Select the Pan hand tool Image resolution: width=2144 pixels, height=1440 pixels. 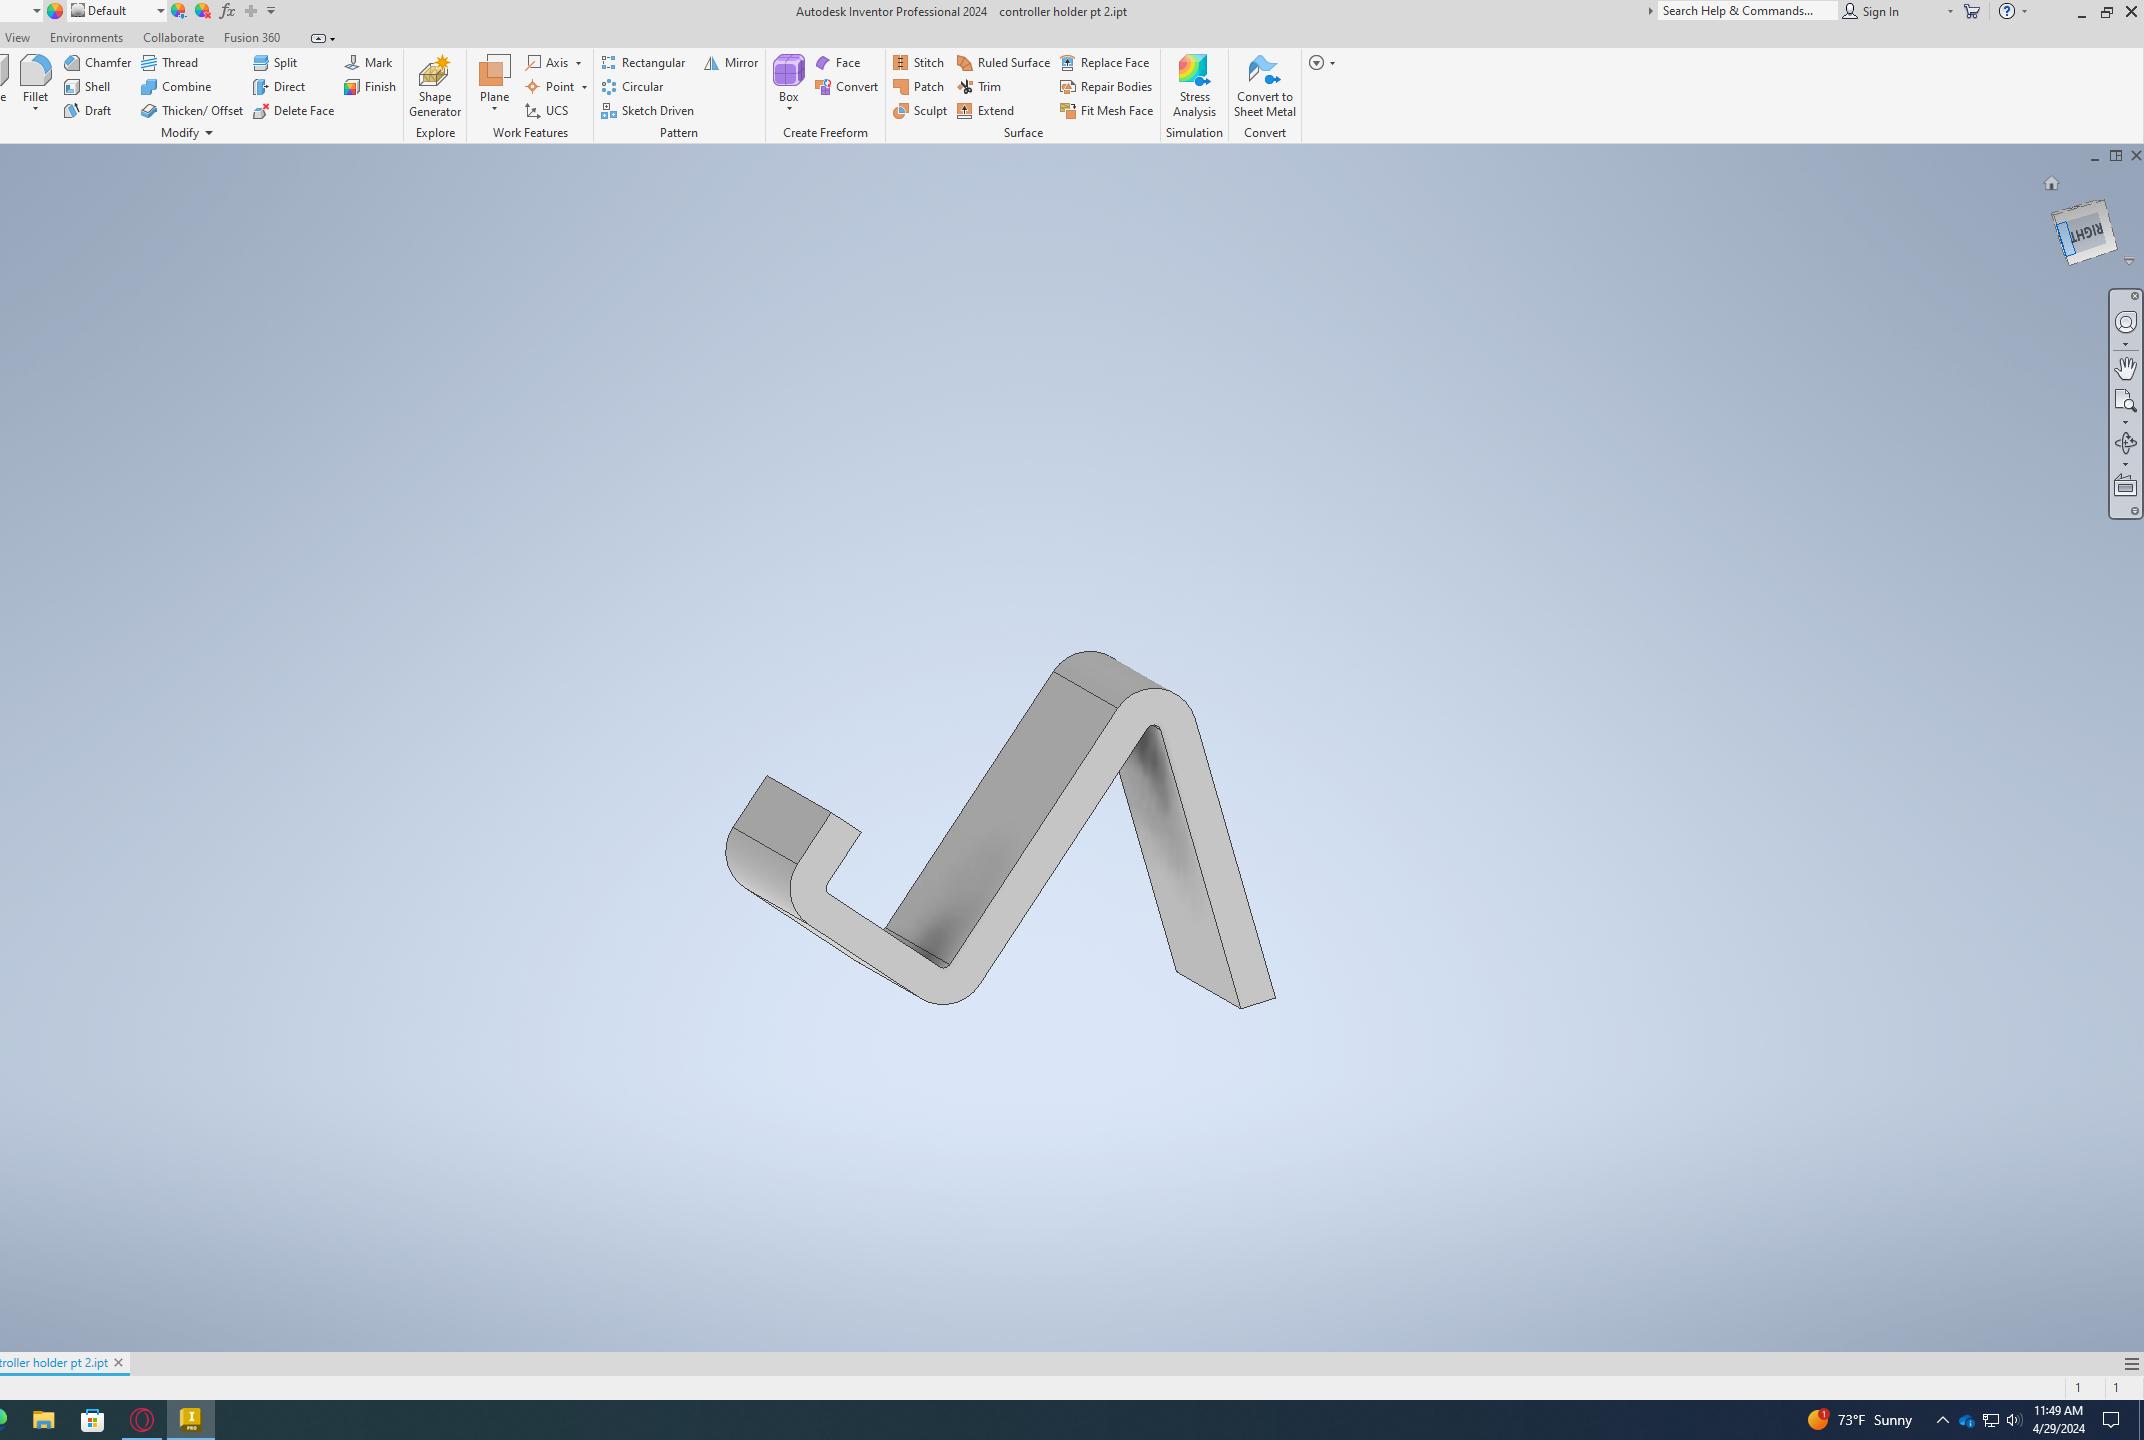coord(2125,368)
